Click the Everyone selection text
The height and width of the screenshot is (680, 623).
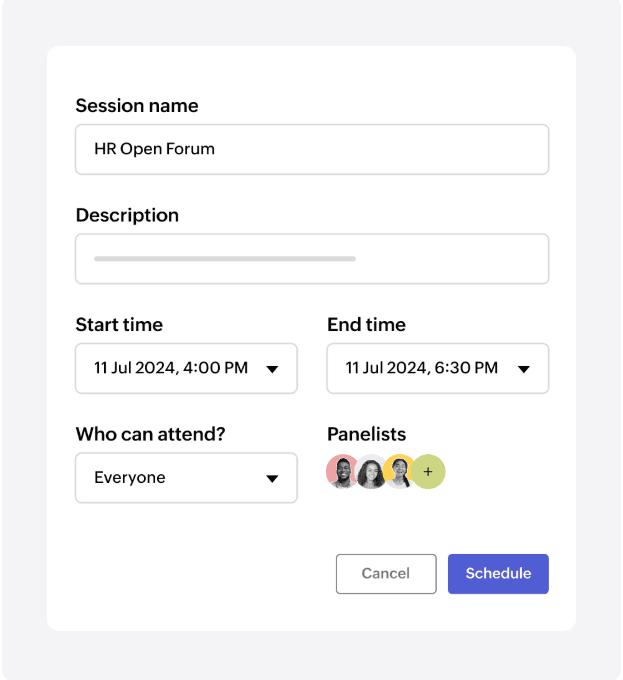130,478
